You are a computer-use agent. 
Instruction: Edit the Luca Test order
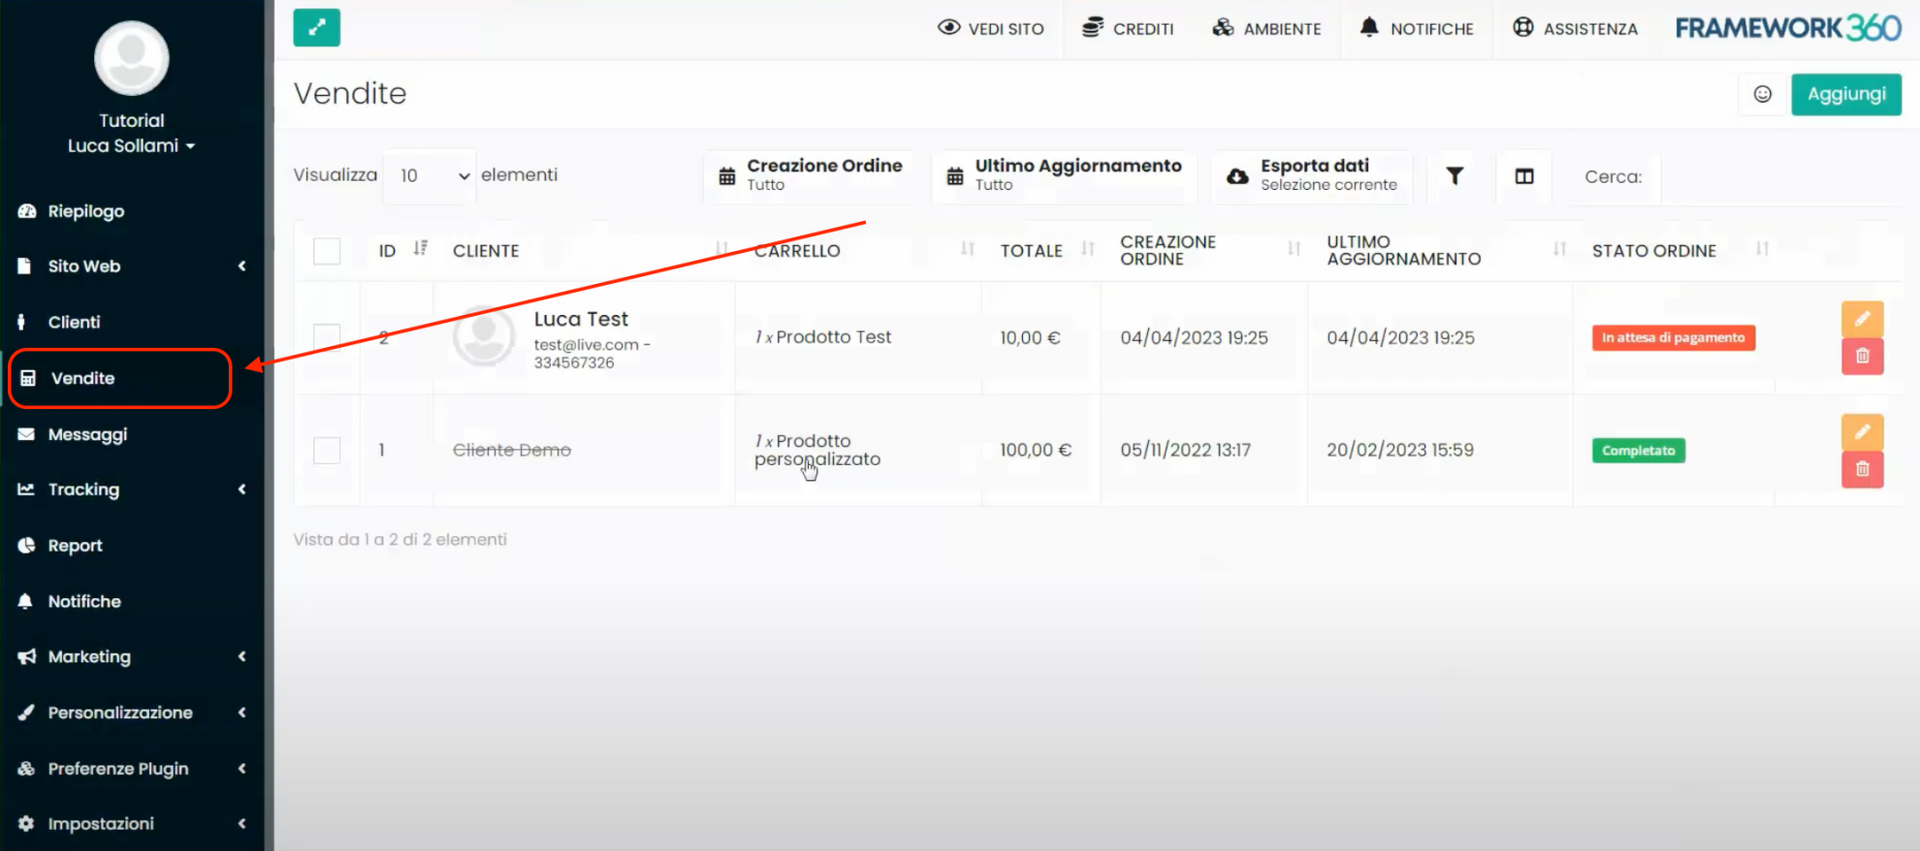pos(1862,319)
